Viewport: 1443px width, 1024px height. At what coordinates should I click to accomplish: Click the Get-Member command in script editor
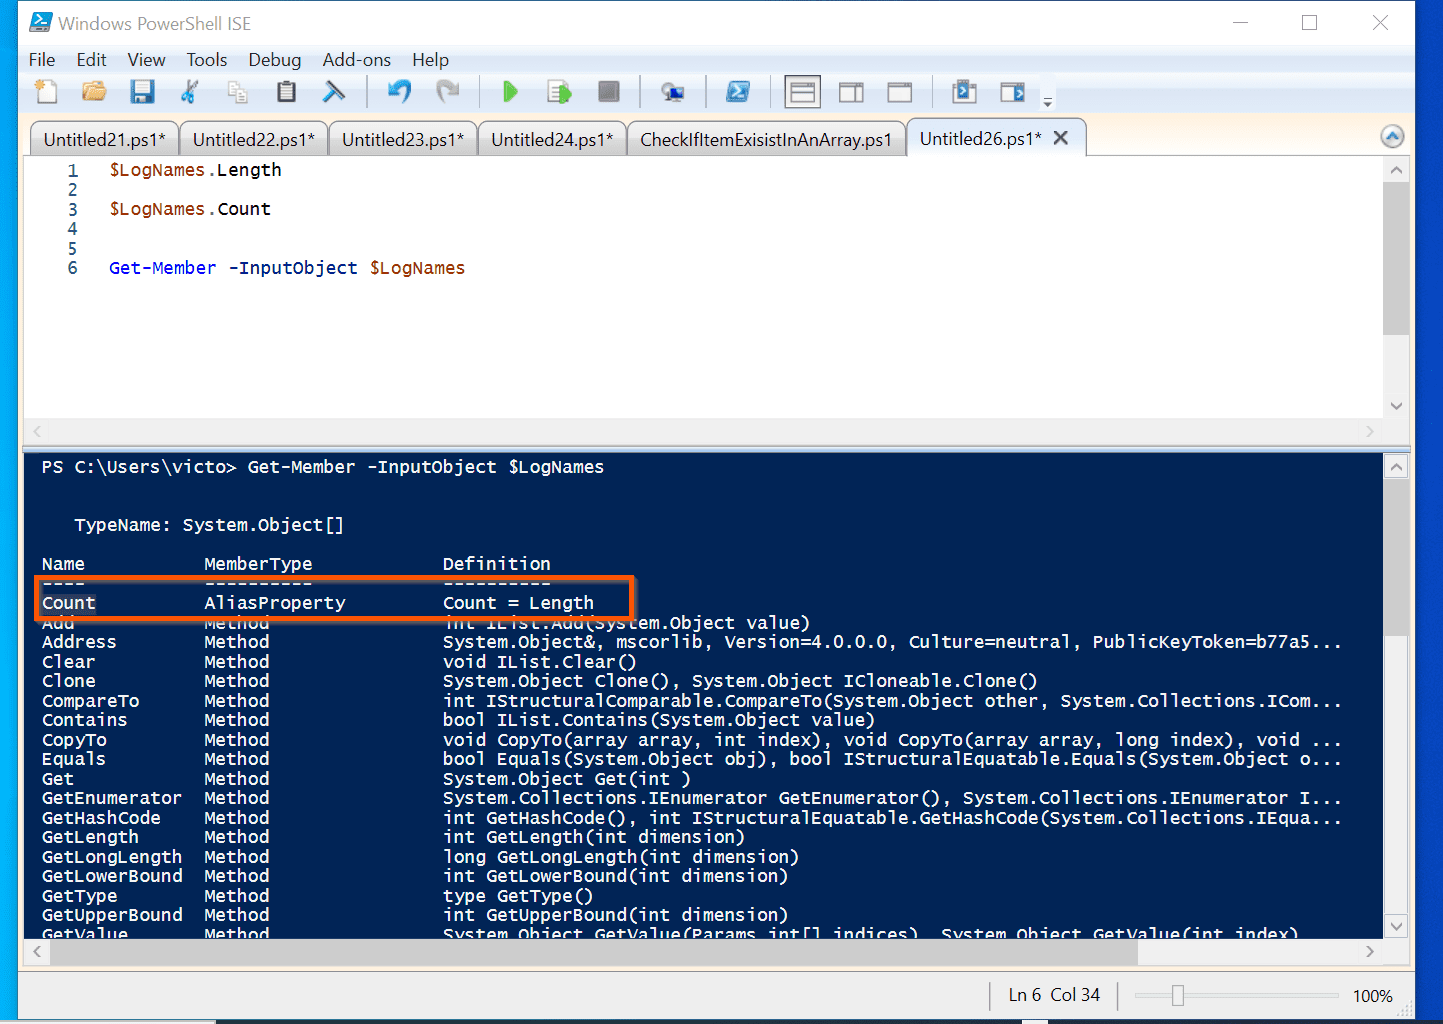(x=162, y=268)
